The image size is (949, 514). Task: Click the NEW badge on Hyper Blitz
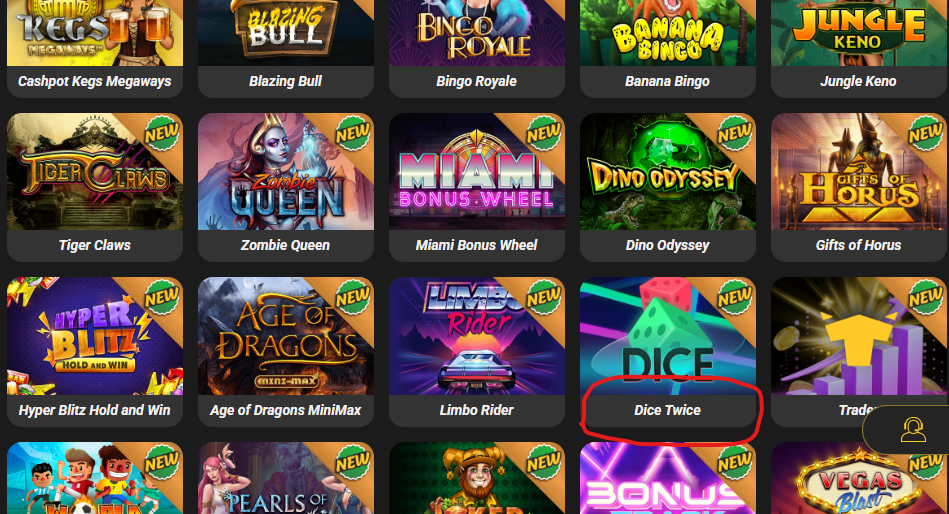162,297
